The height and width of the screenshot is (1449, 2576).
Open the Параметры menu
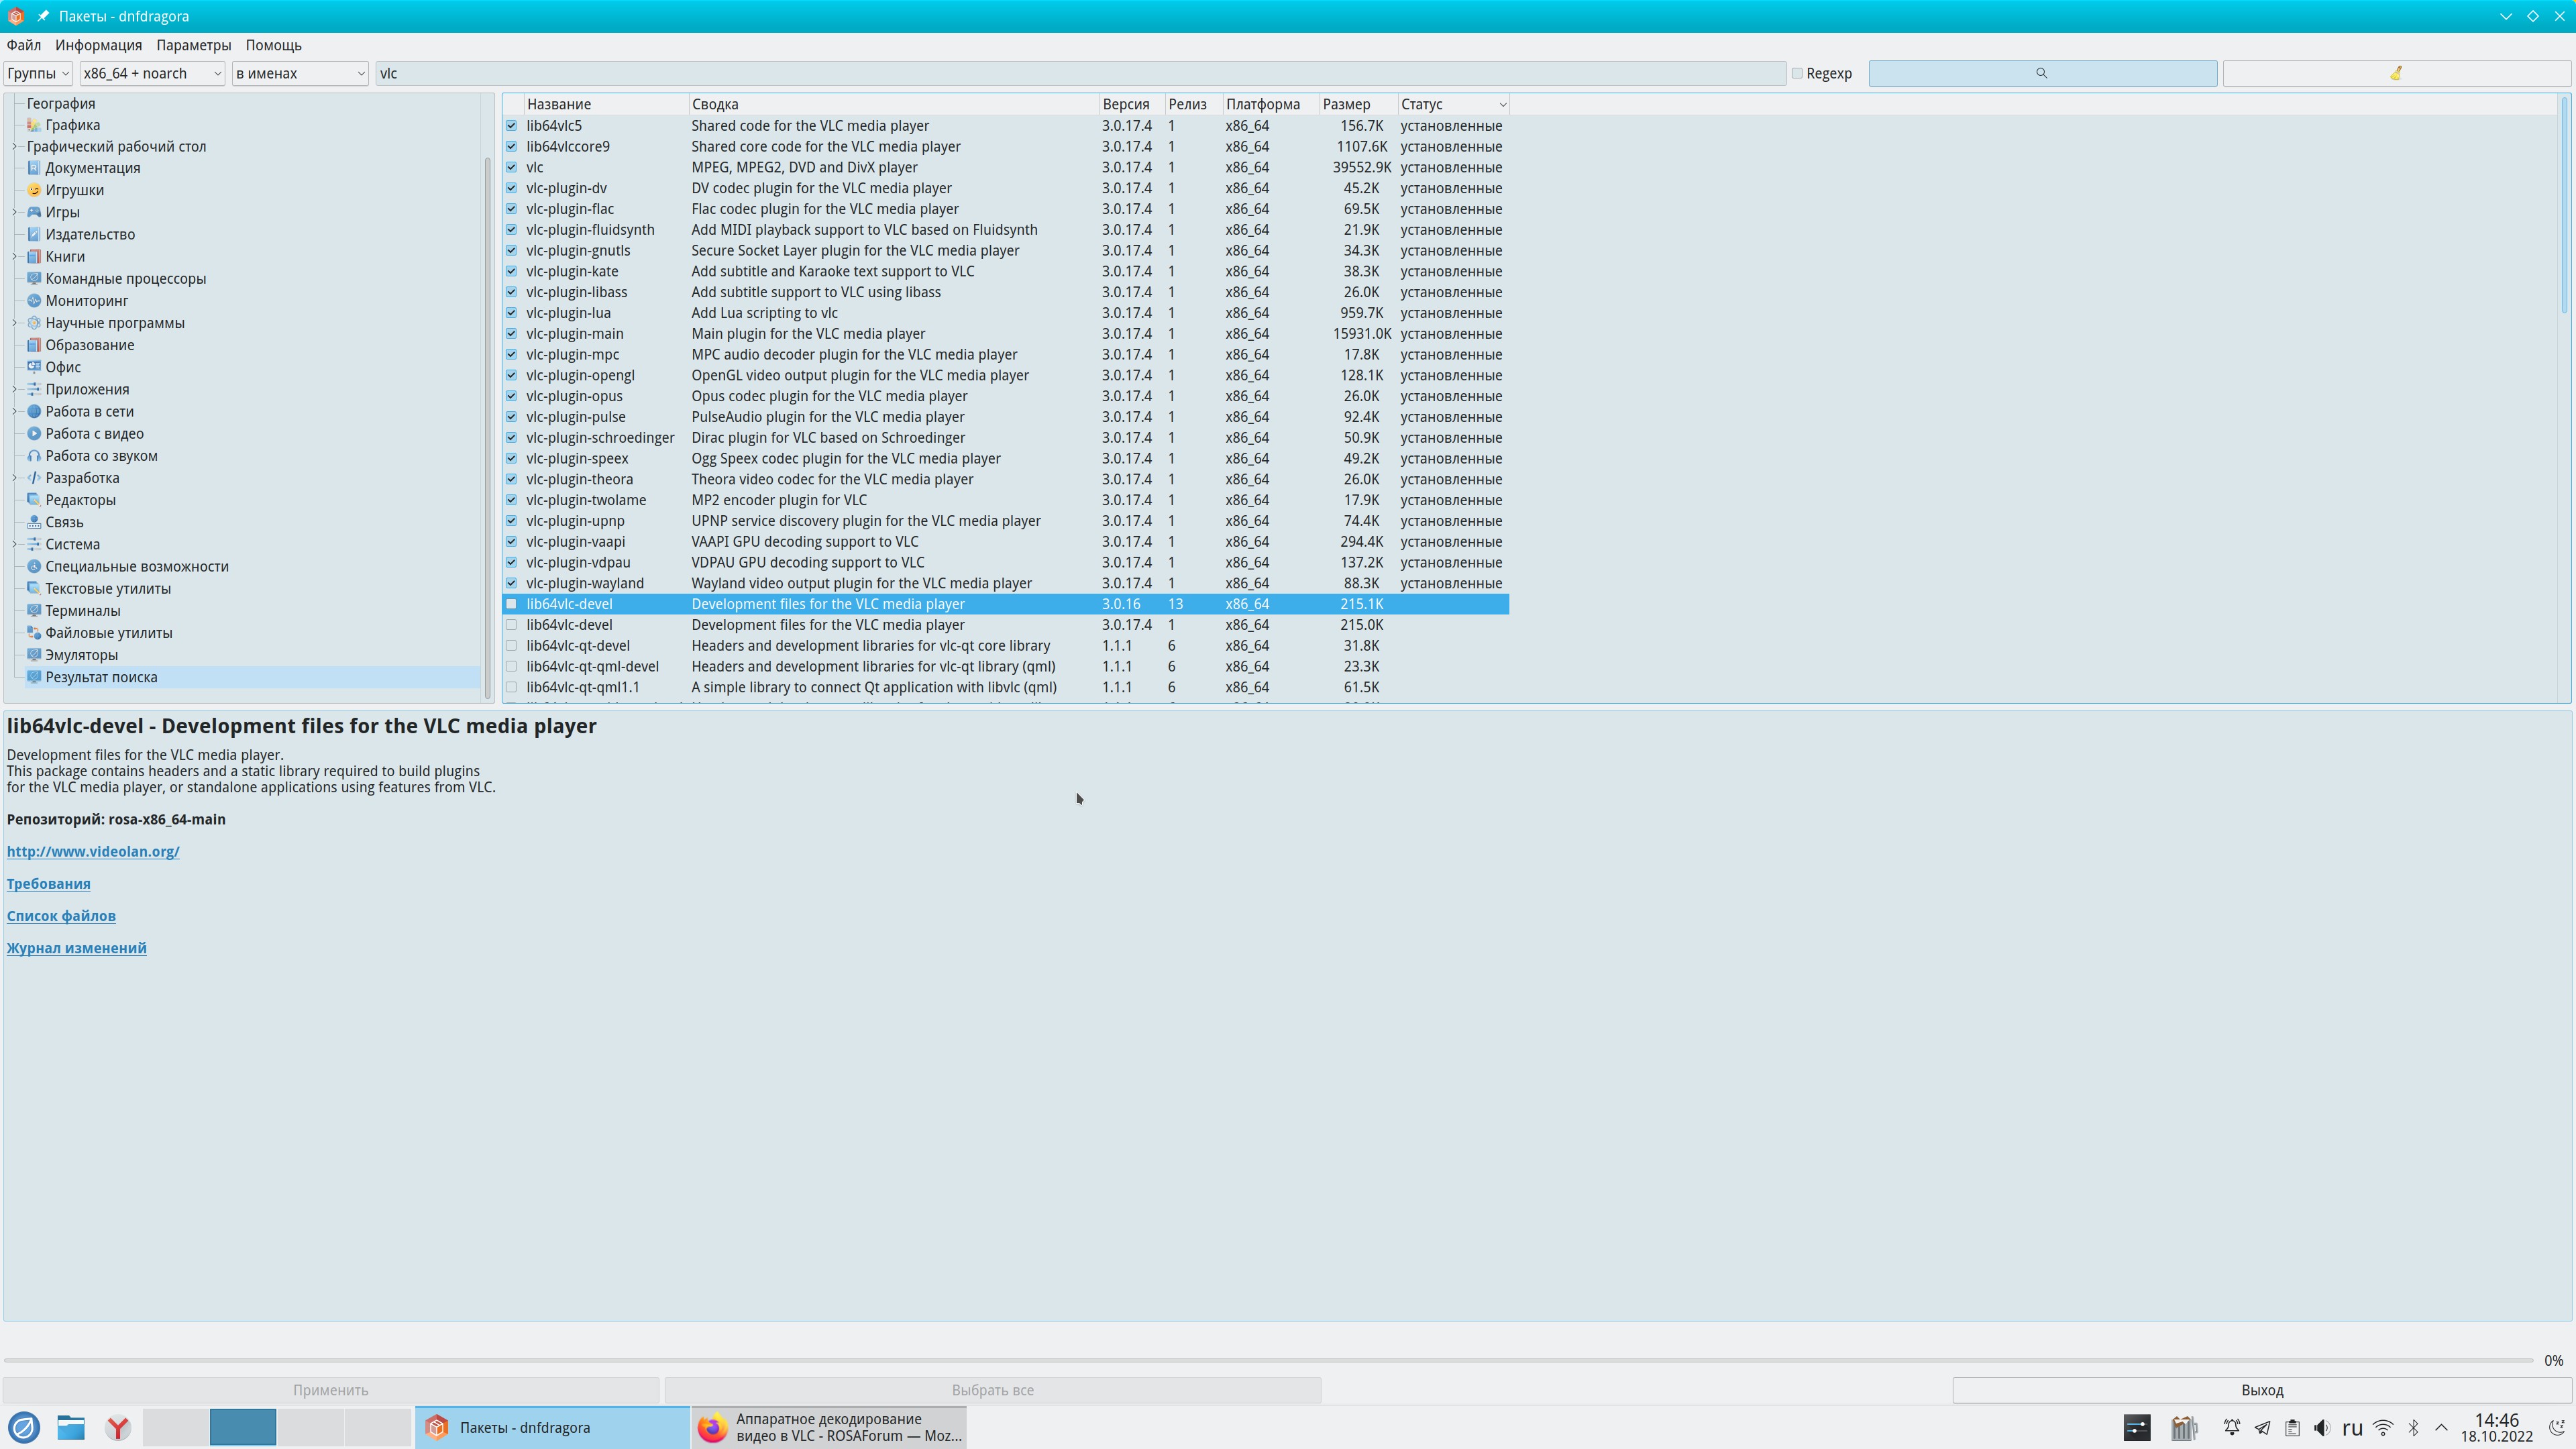pos(193,45)
